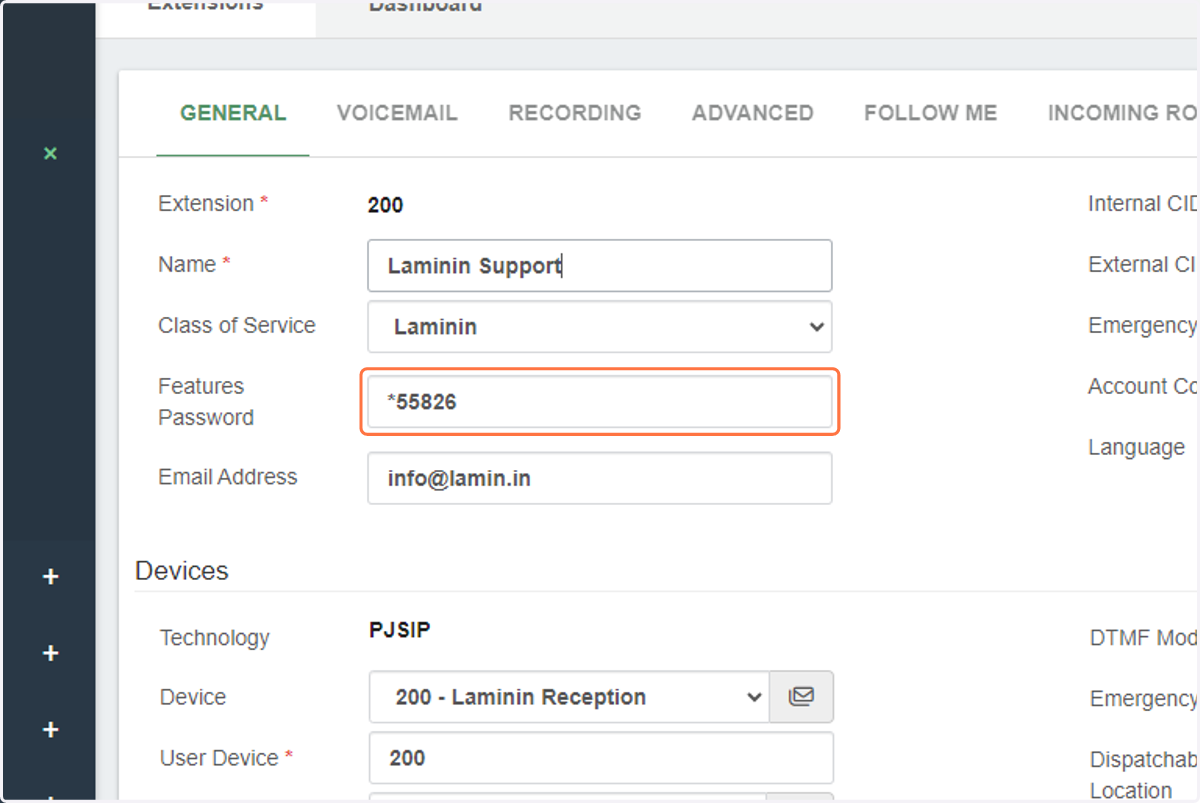Click the extension number 200 text

coord(385,205)
